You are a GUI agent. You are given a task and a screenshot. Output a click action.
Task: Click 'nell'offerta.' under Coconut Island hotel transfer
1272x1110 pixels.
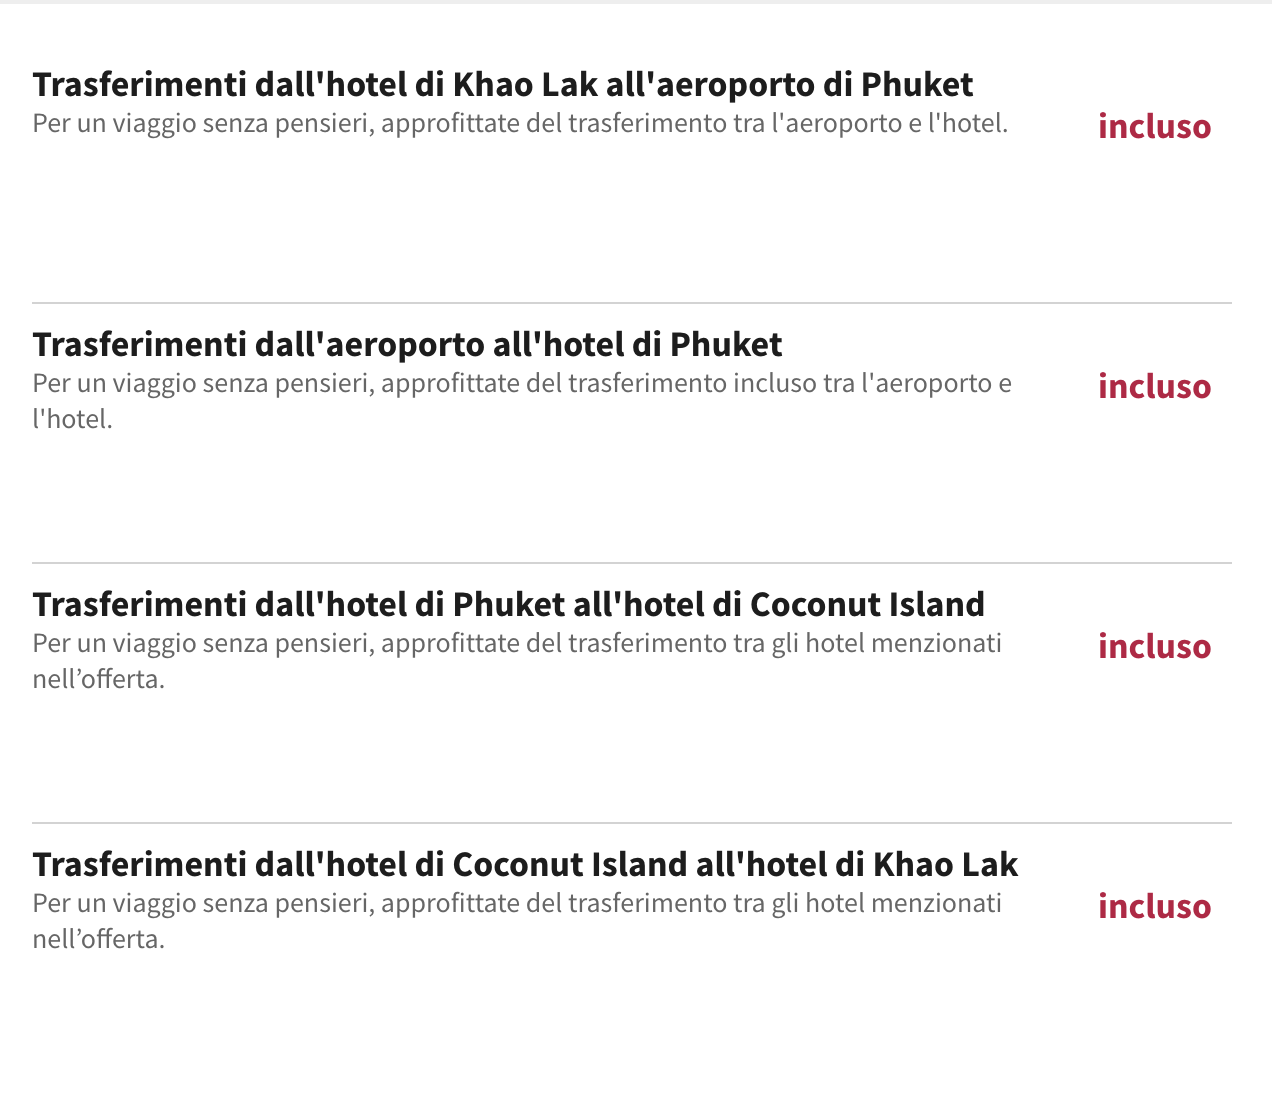click(x=99, y=680)
